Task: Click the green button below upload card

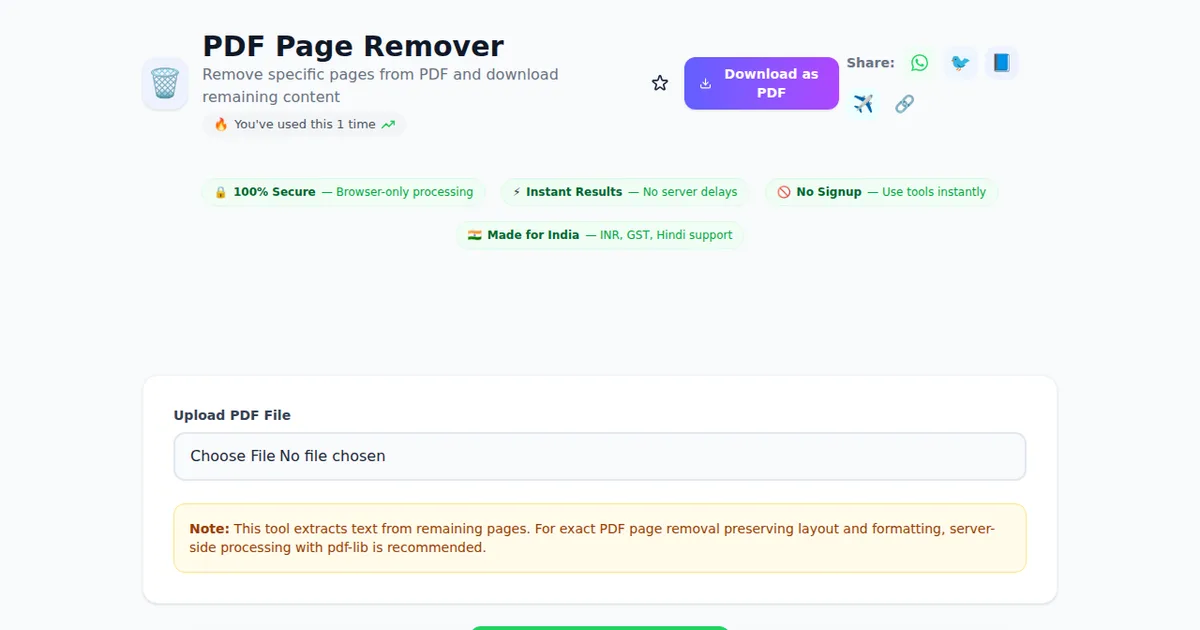Action: pos(599,627)
